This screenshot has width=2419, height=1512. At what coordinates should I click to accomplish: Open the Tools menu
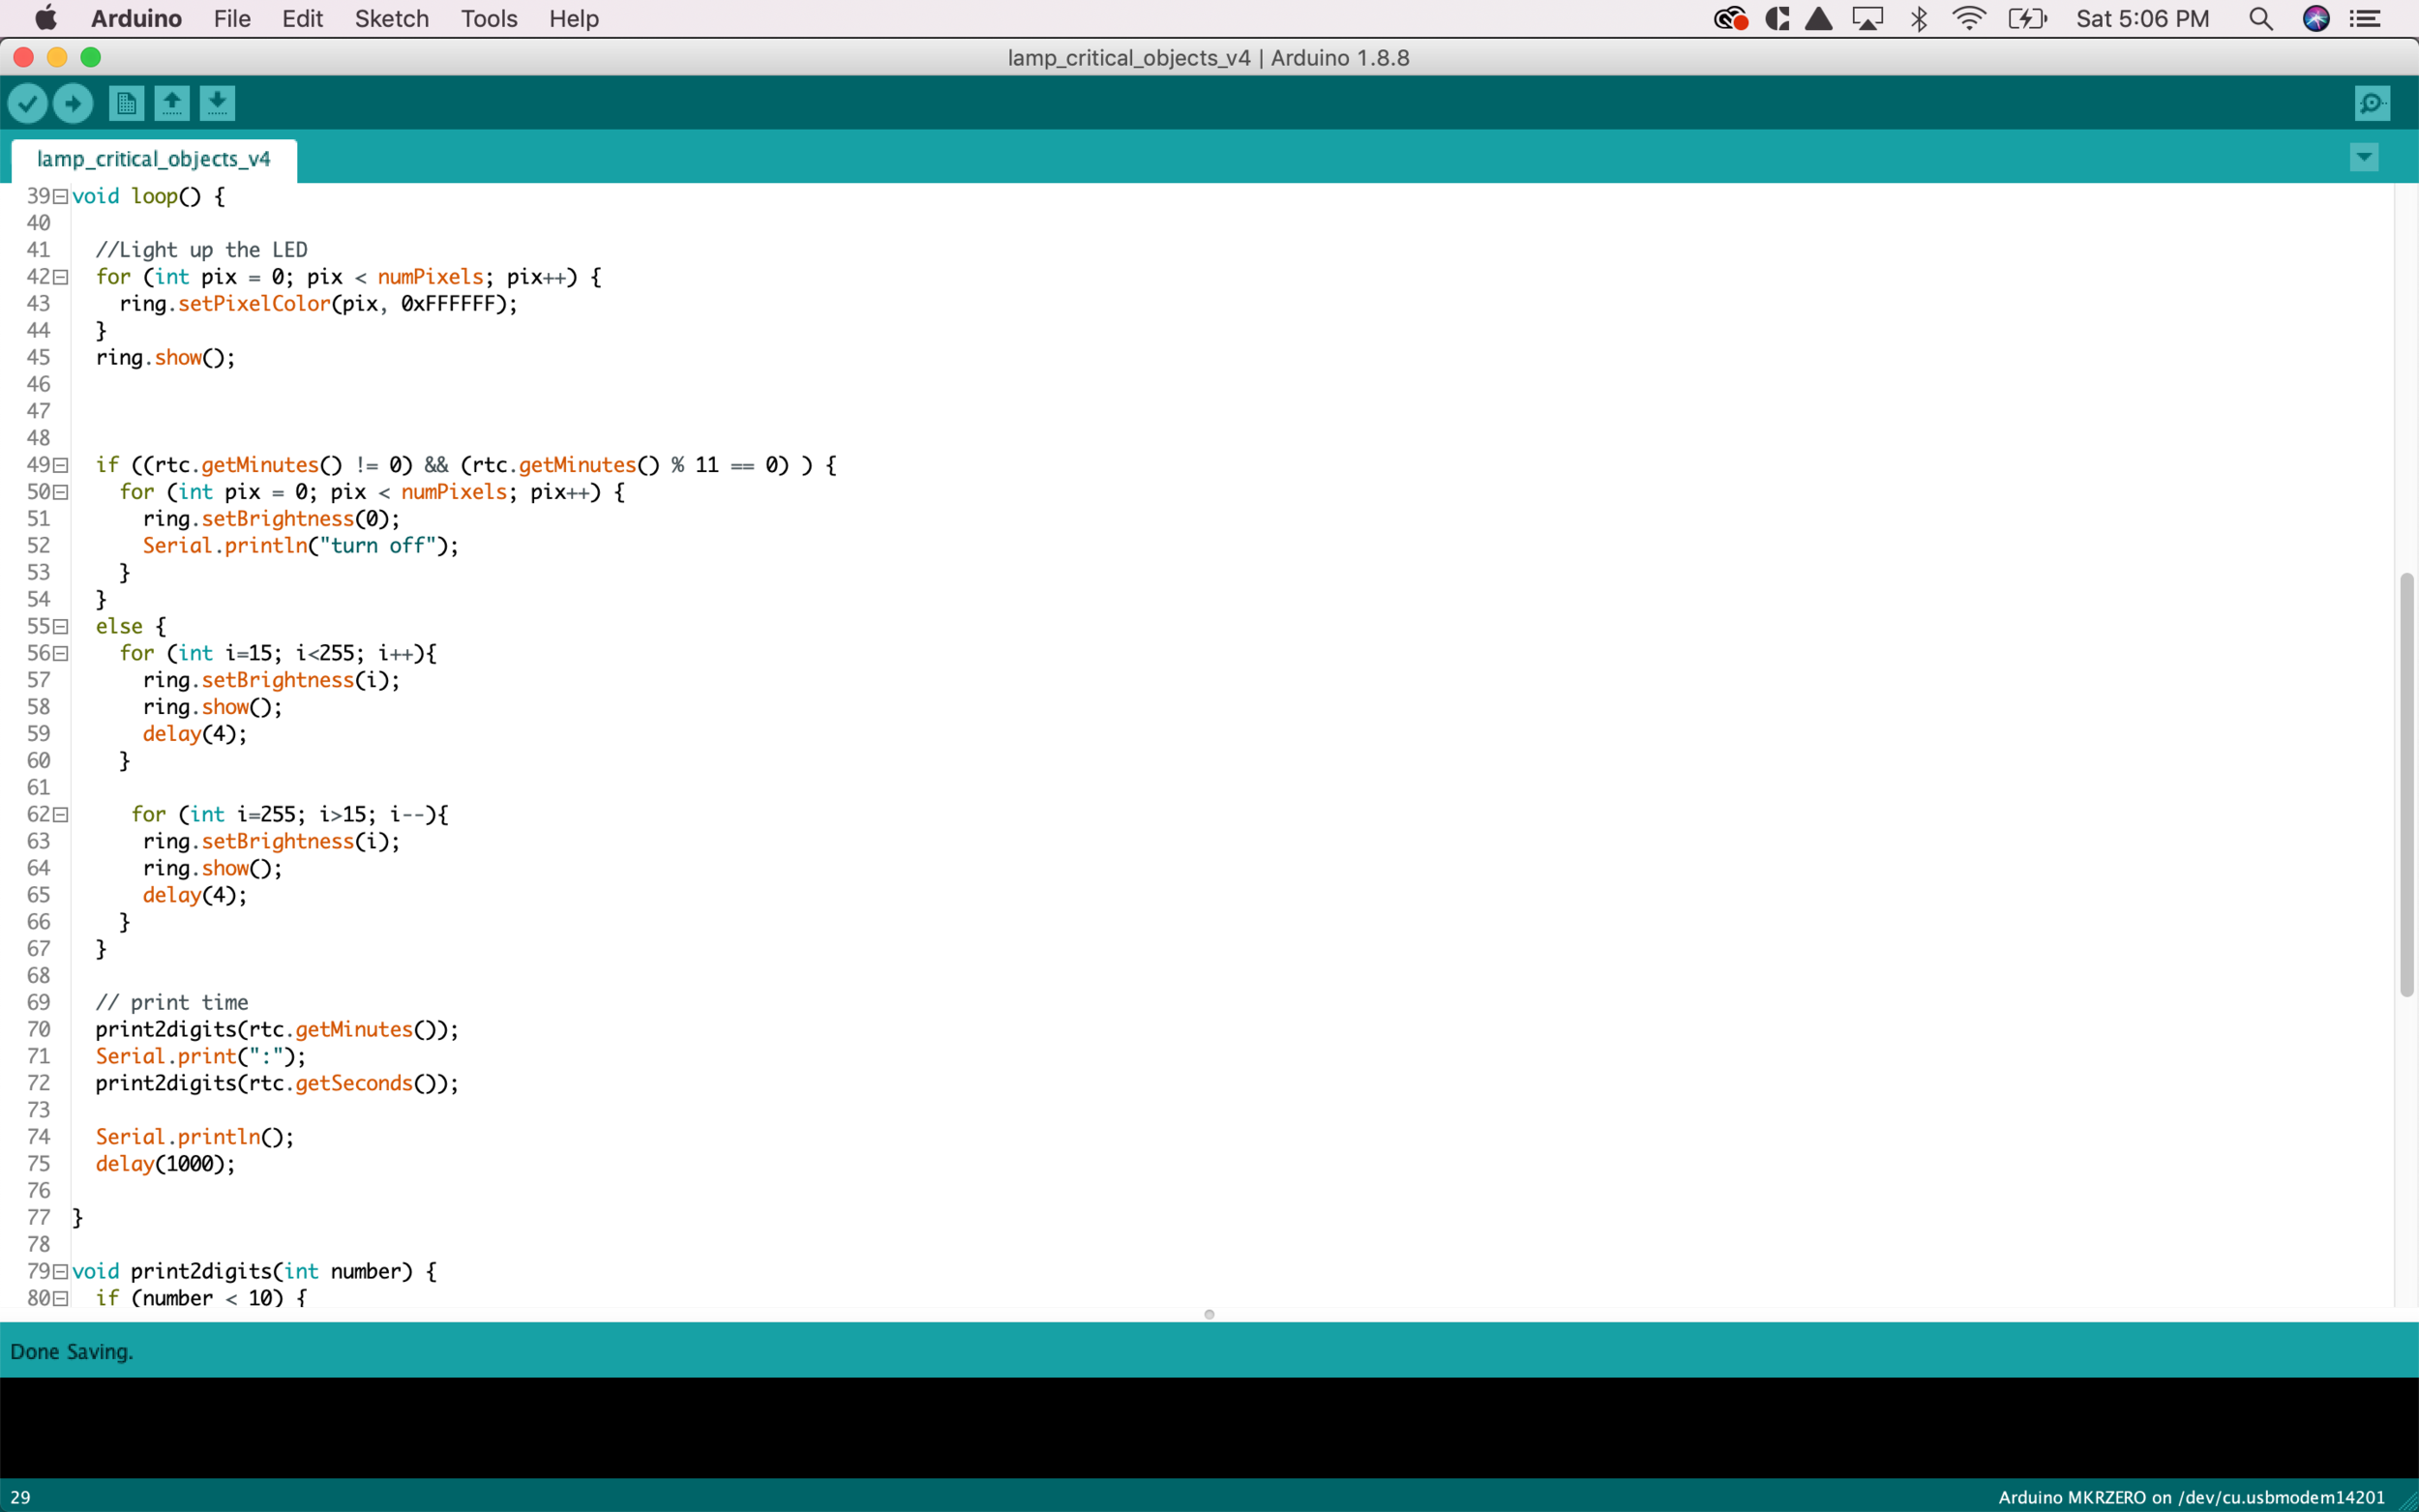(x=489, y=19)
